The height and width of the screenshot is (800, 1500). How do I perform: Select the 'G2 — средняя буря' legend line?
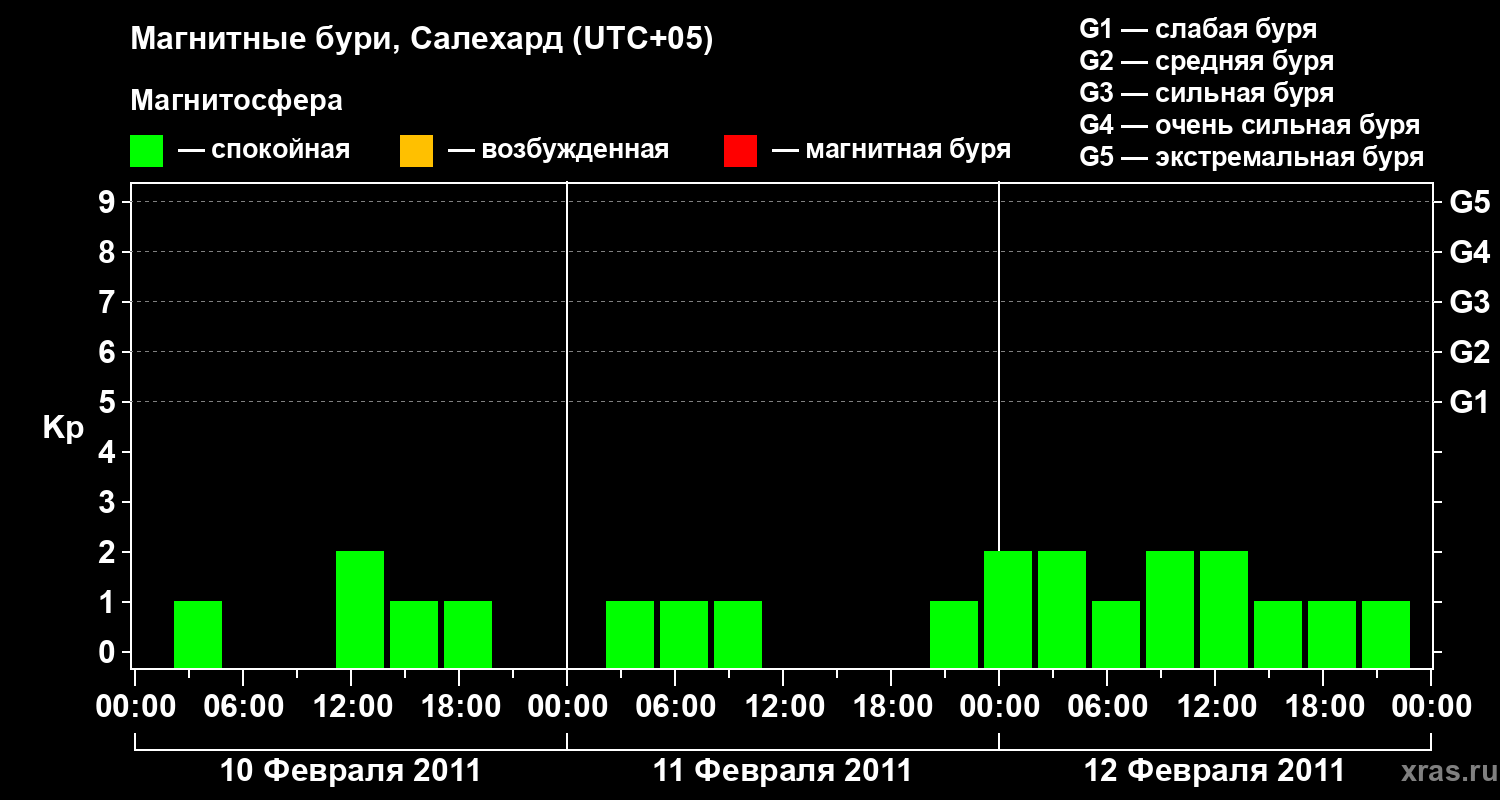(1207, 61)
